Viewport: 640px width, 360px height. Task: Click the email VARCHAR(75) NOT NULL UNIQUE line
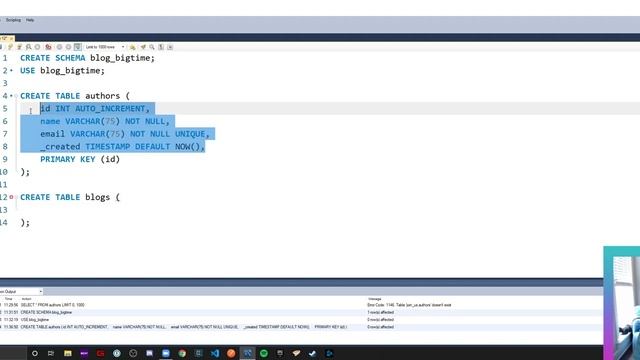tap(124, 134)
